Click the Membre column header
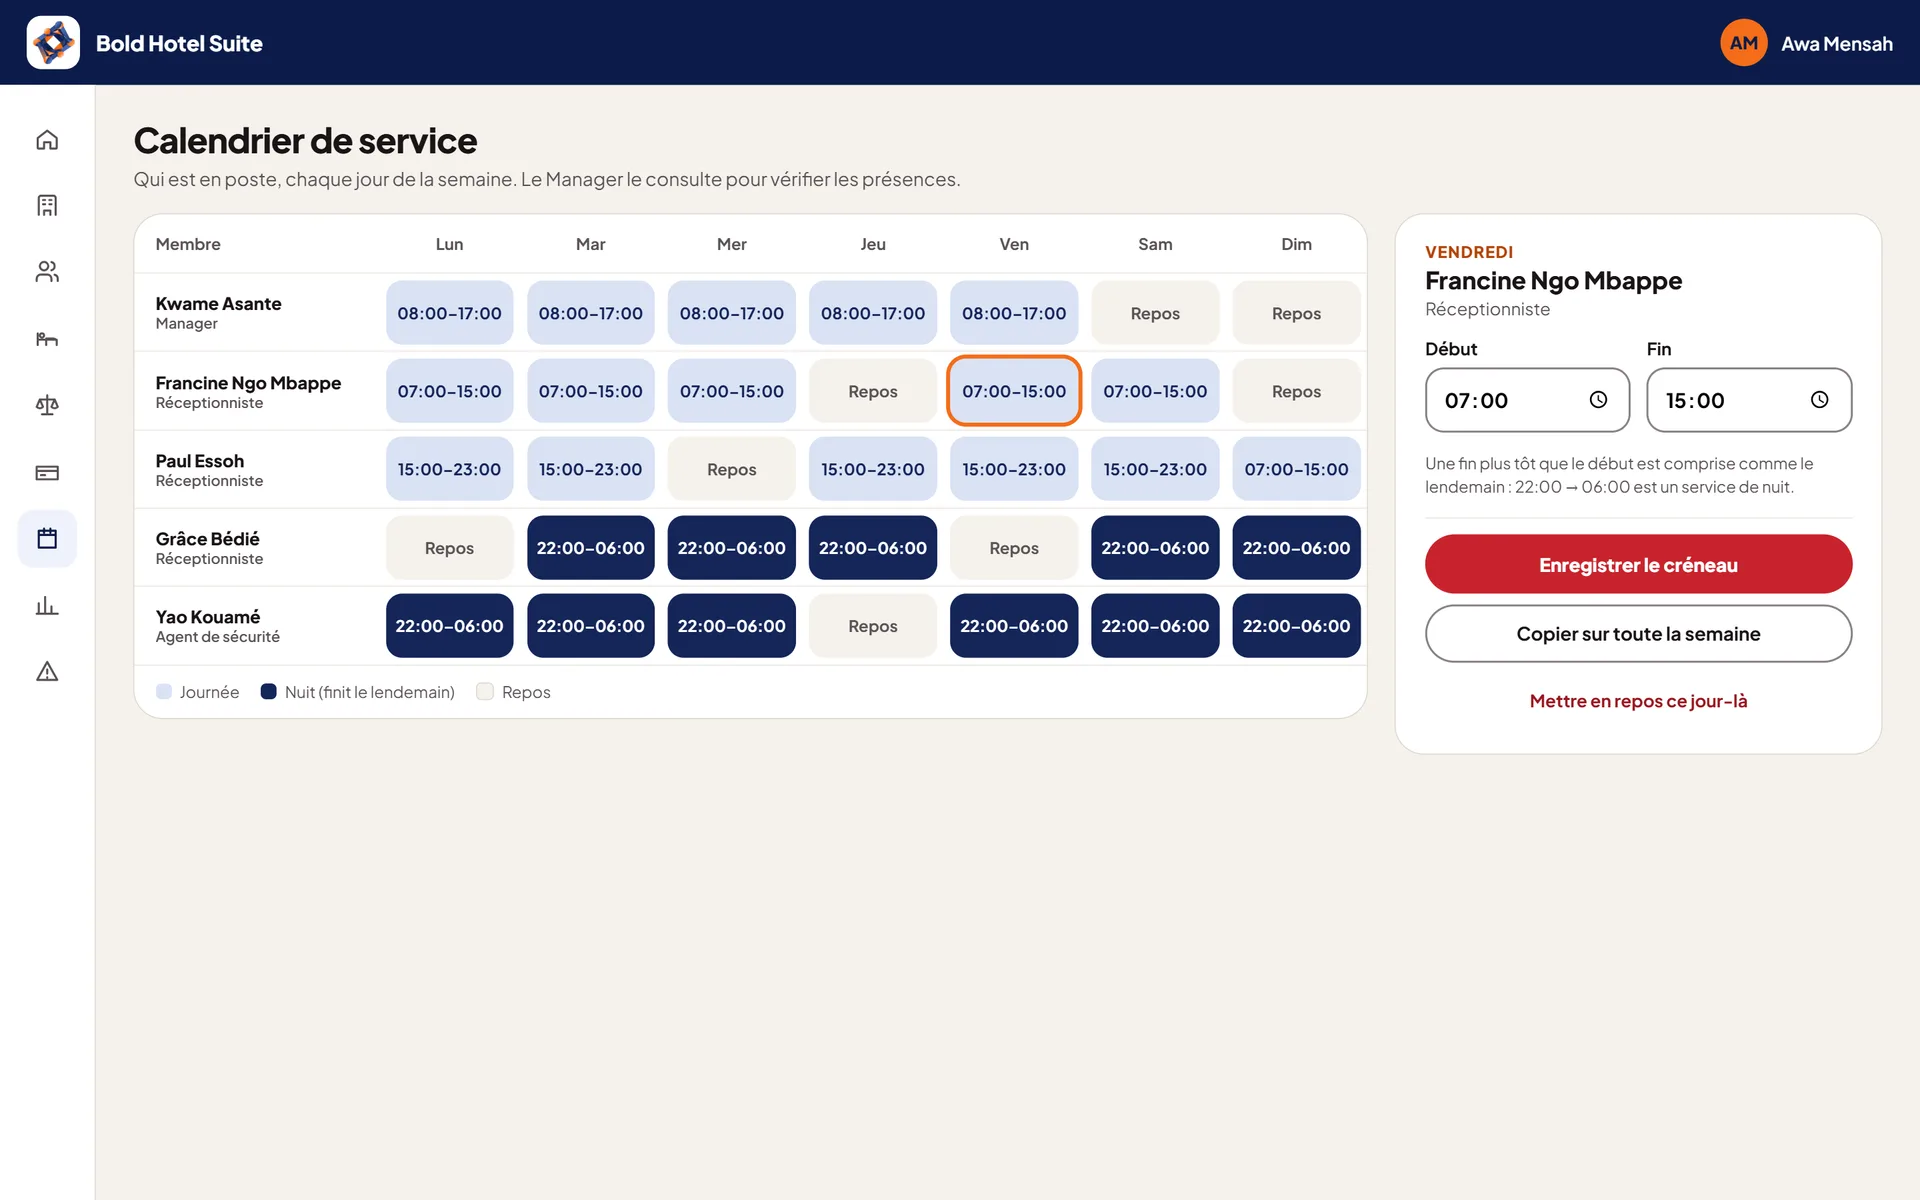Viewport: 1920px width, 1200px height. click(188, 244)
